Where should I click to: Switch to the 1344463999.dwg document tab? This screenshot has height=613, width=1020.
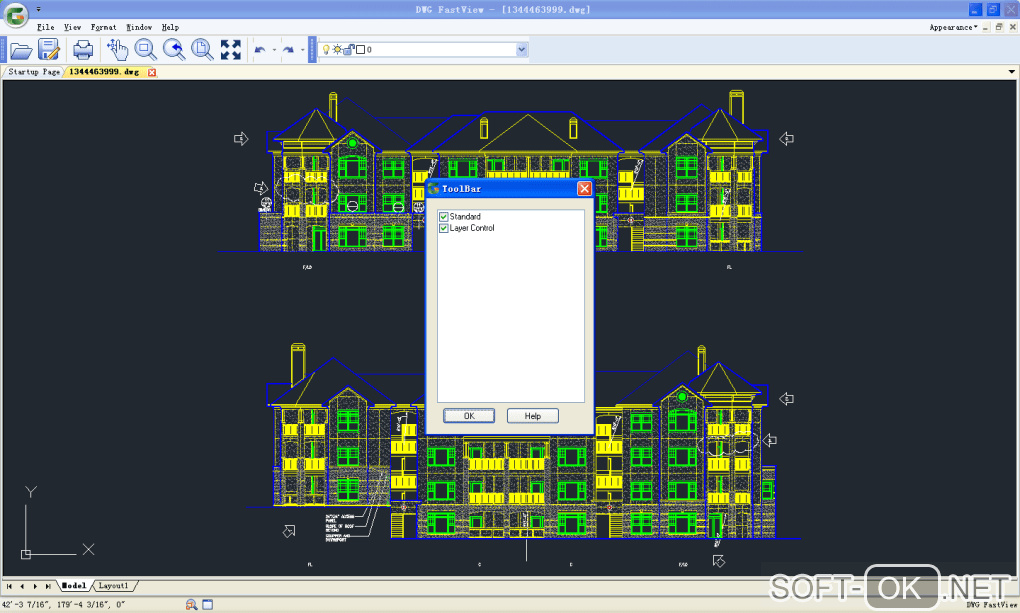[x=104, y=72]
